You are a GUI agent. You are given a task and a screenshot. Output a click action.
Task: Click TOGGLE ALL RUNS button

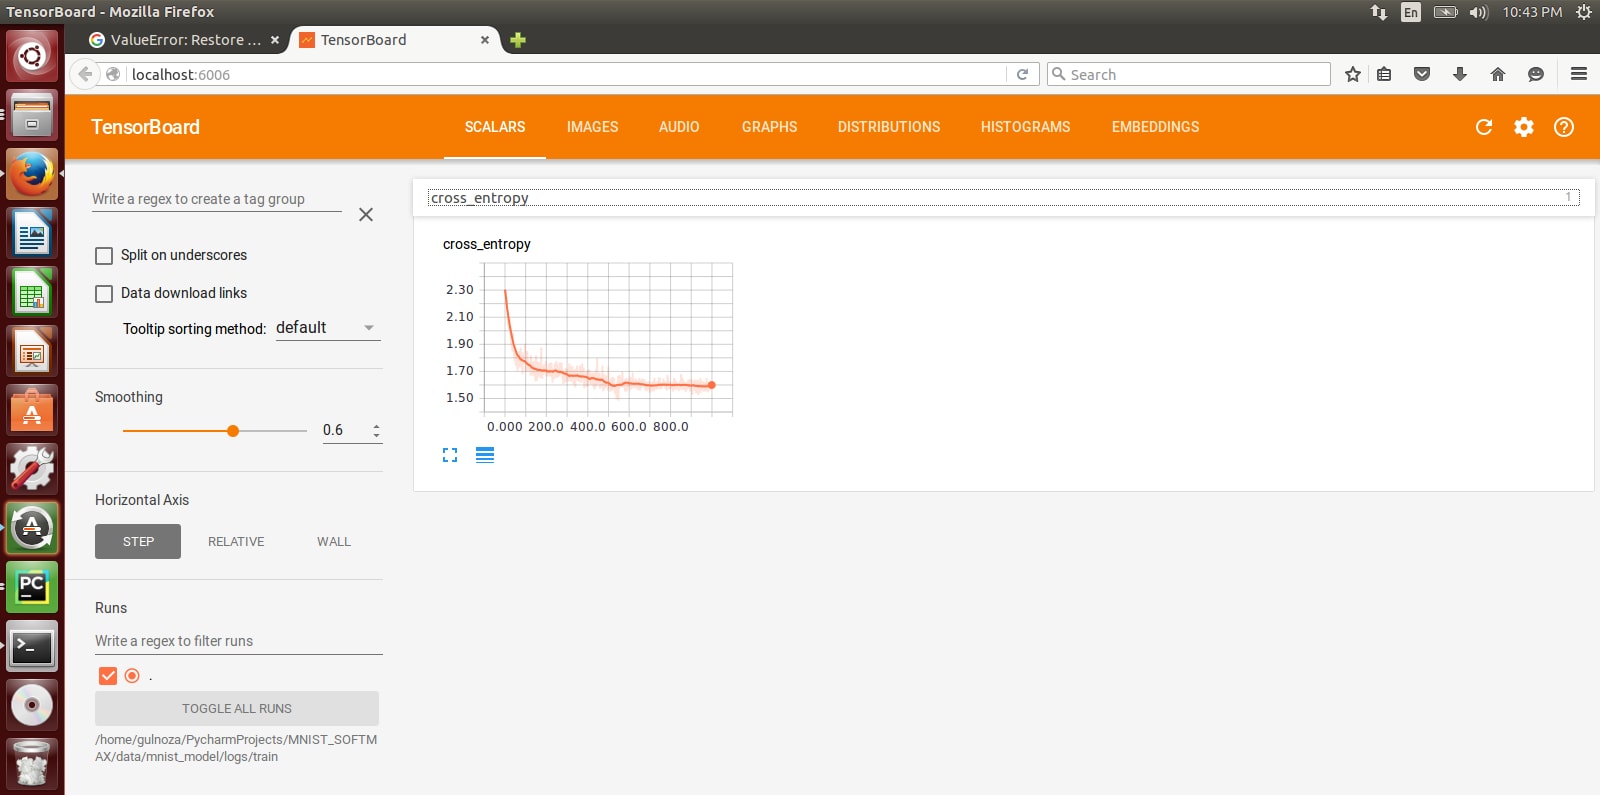point(237,709)
